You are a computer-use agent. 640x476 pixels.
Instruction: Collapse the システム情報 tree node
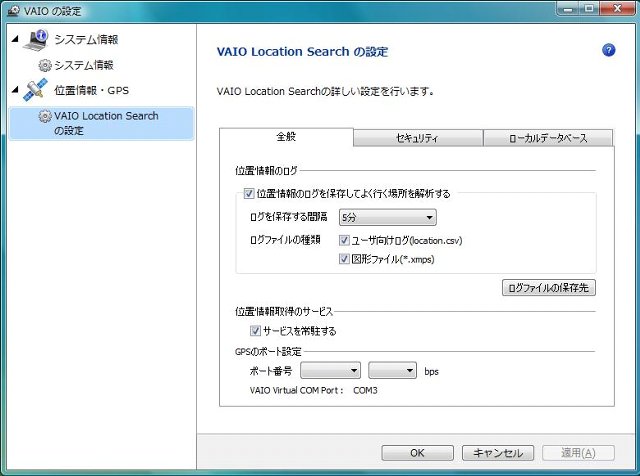pos(15,39)
